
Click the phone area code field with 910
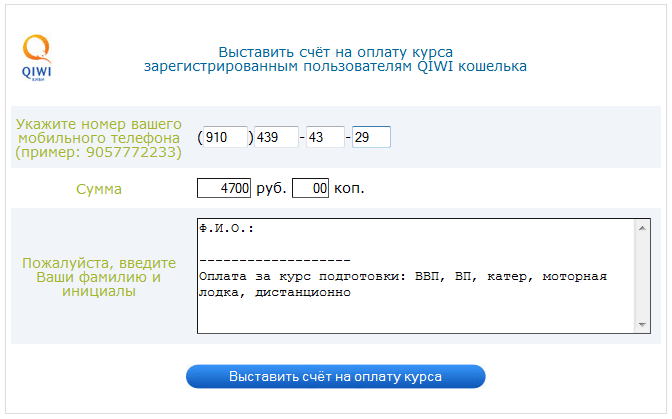pos(225,137)
